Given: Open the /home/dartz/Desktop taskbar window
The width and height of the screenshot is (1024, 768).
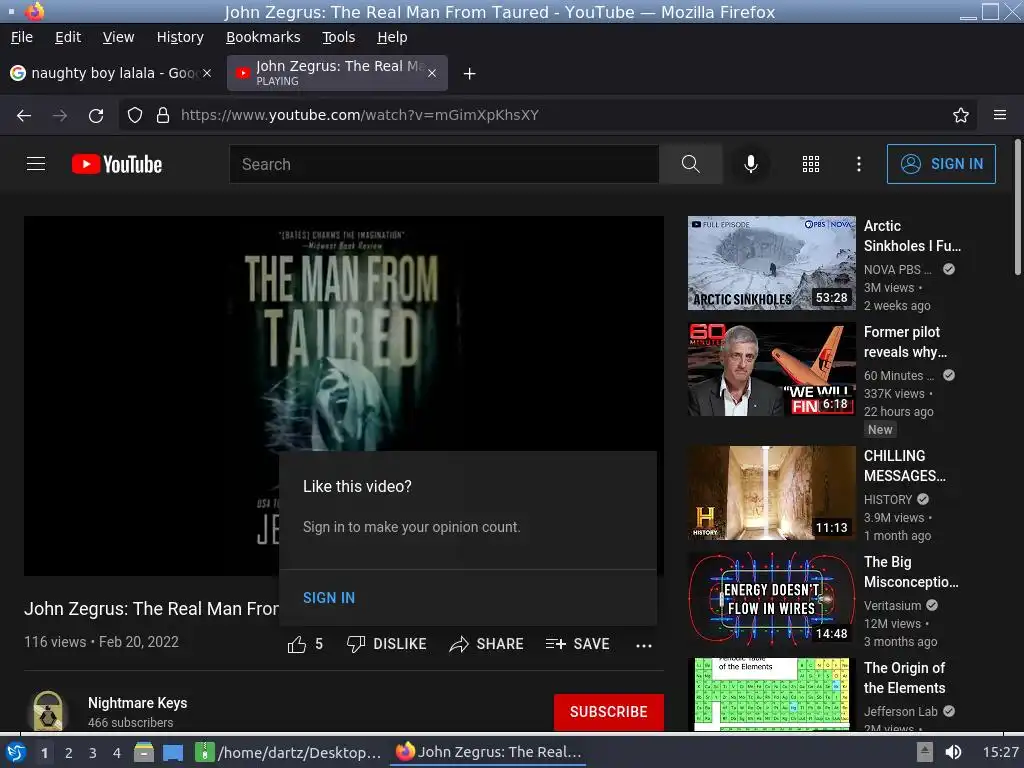Looking at the screenshot, I should point(289,752).
